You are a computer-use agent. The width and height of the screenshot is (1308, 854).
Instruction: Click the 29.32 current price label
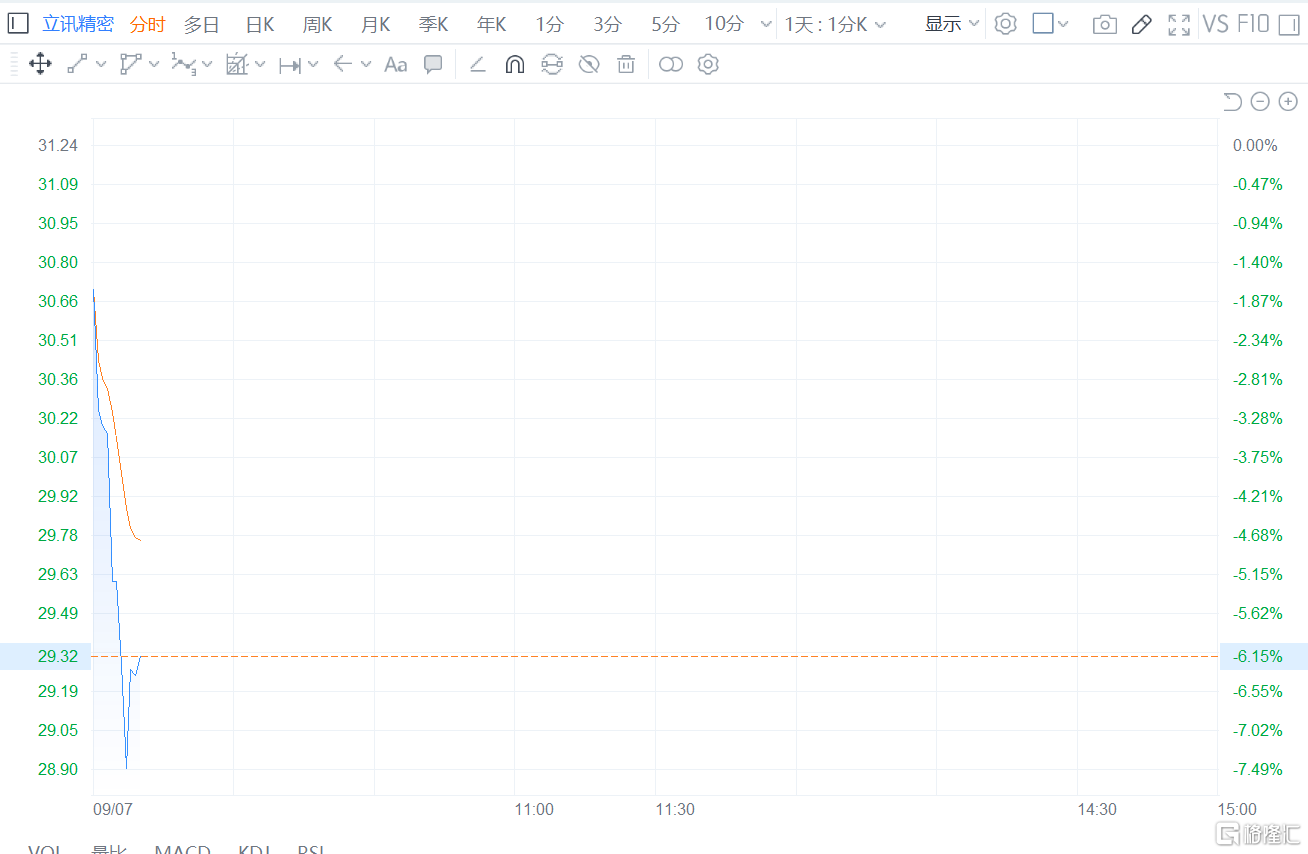tap(58, 656)
